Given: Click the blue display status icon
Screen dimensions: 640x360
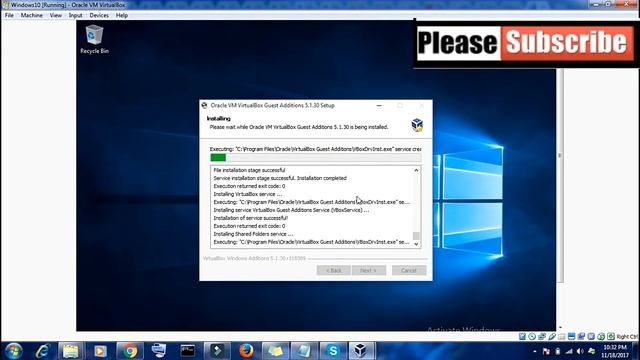Looking at the screenshot, I should [571, 336].
